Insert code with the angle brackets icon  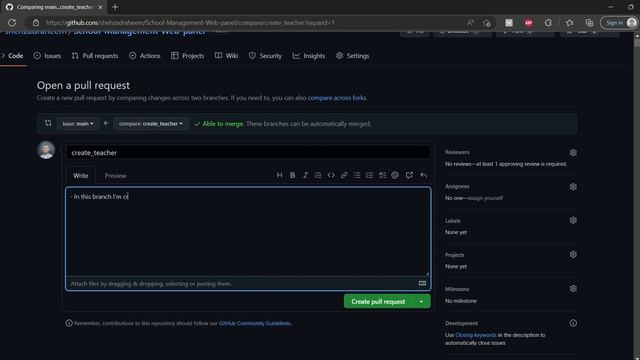[x=331, y=175]
